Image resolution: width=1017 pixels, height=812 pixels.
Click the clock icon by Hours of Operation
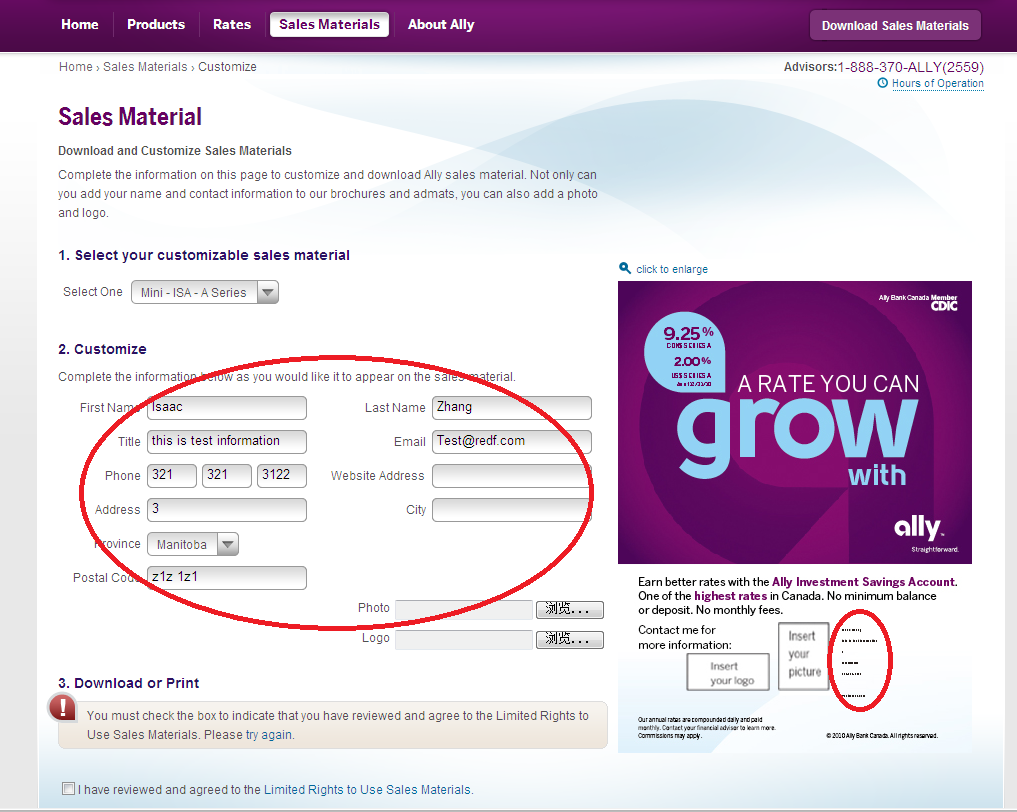[882, 83]
